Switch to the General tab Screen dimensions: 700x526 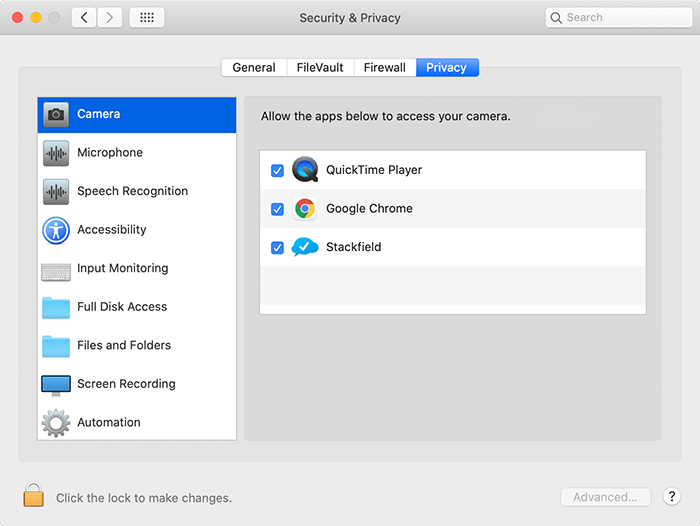pos(254,67)
